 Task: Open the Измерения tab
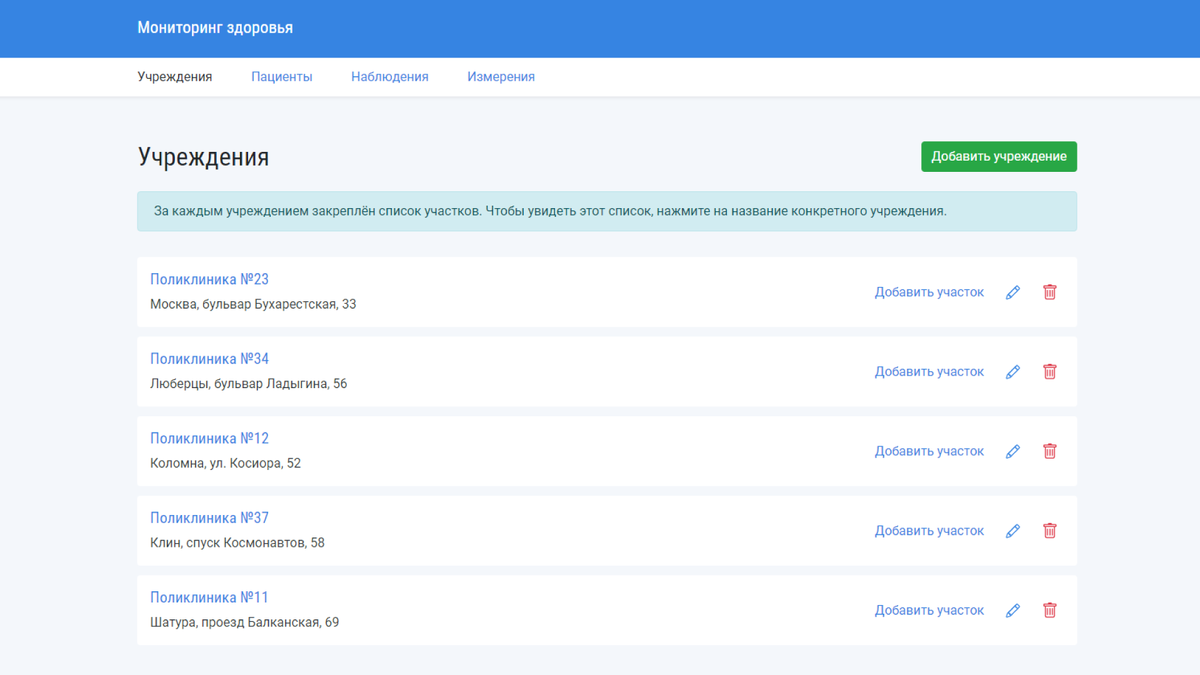501,76
